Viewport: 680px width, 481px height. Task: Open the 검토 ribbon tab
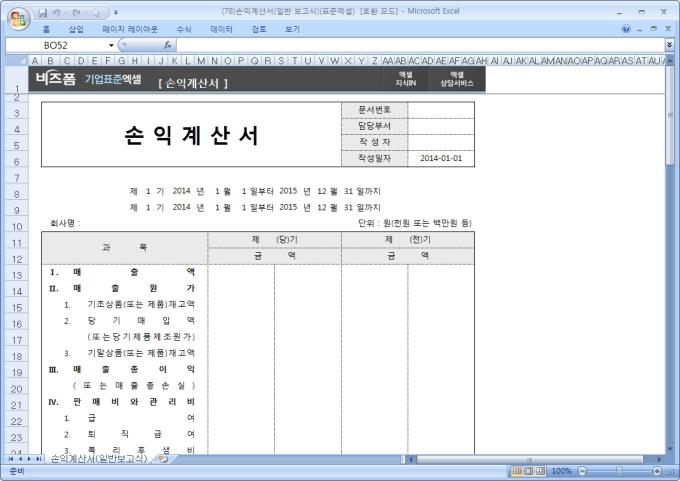[x=259, y=29]
